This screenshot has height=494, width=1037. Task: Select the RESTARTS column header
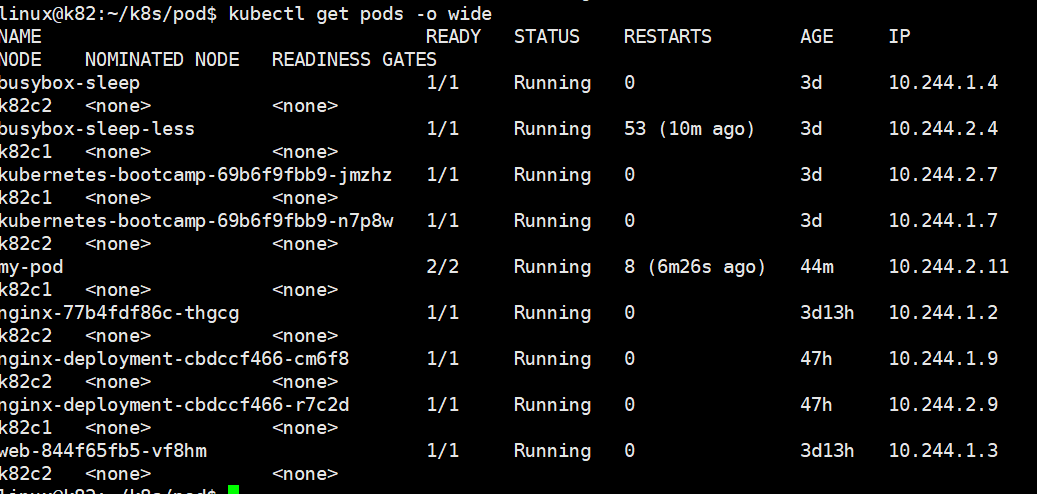click(667, 36)
